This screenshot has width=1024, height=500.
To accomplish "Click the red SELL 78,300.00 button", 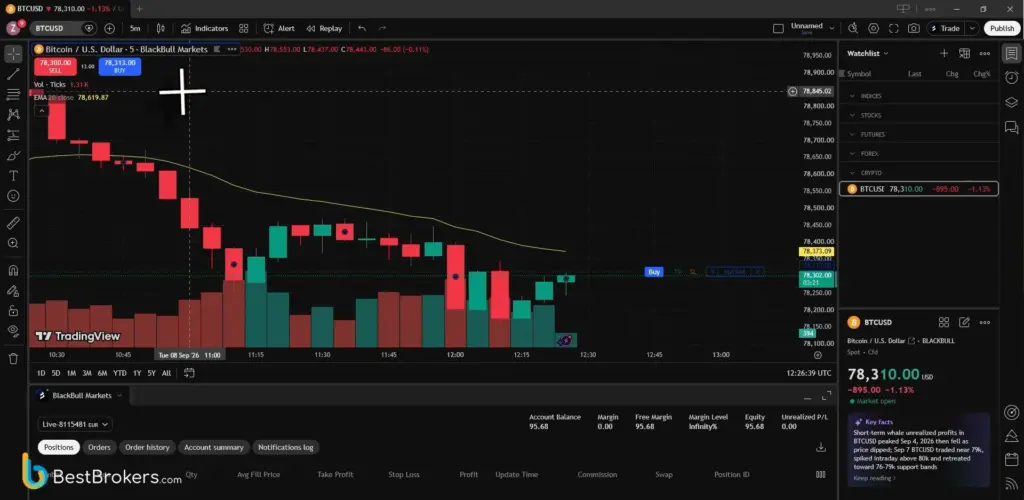I will pos(56,66).
